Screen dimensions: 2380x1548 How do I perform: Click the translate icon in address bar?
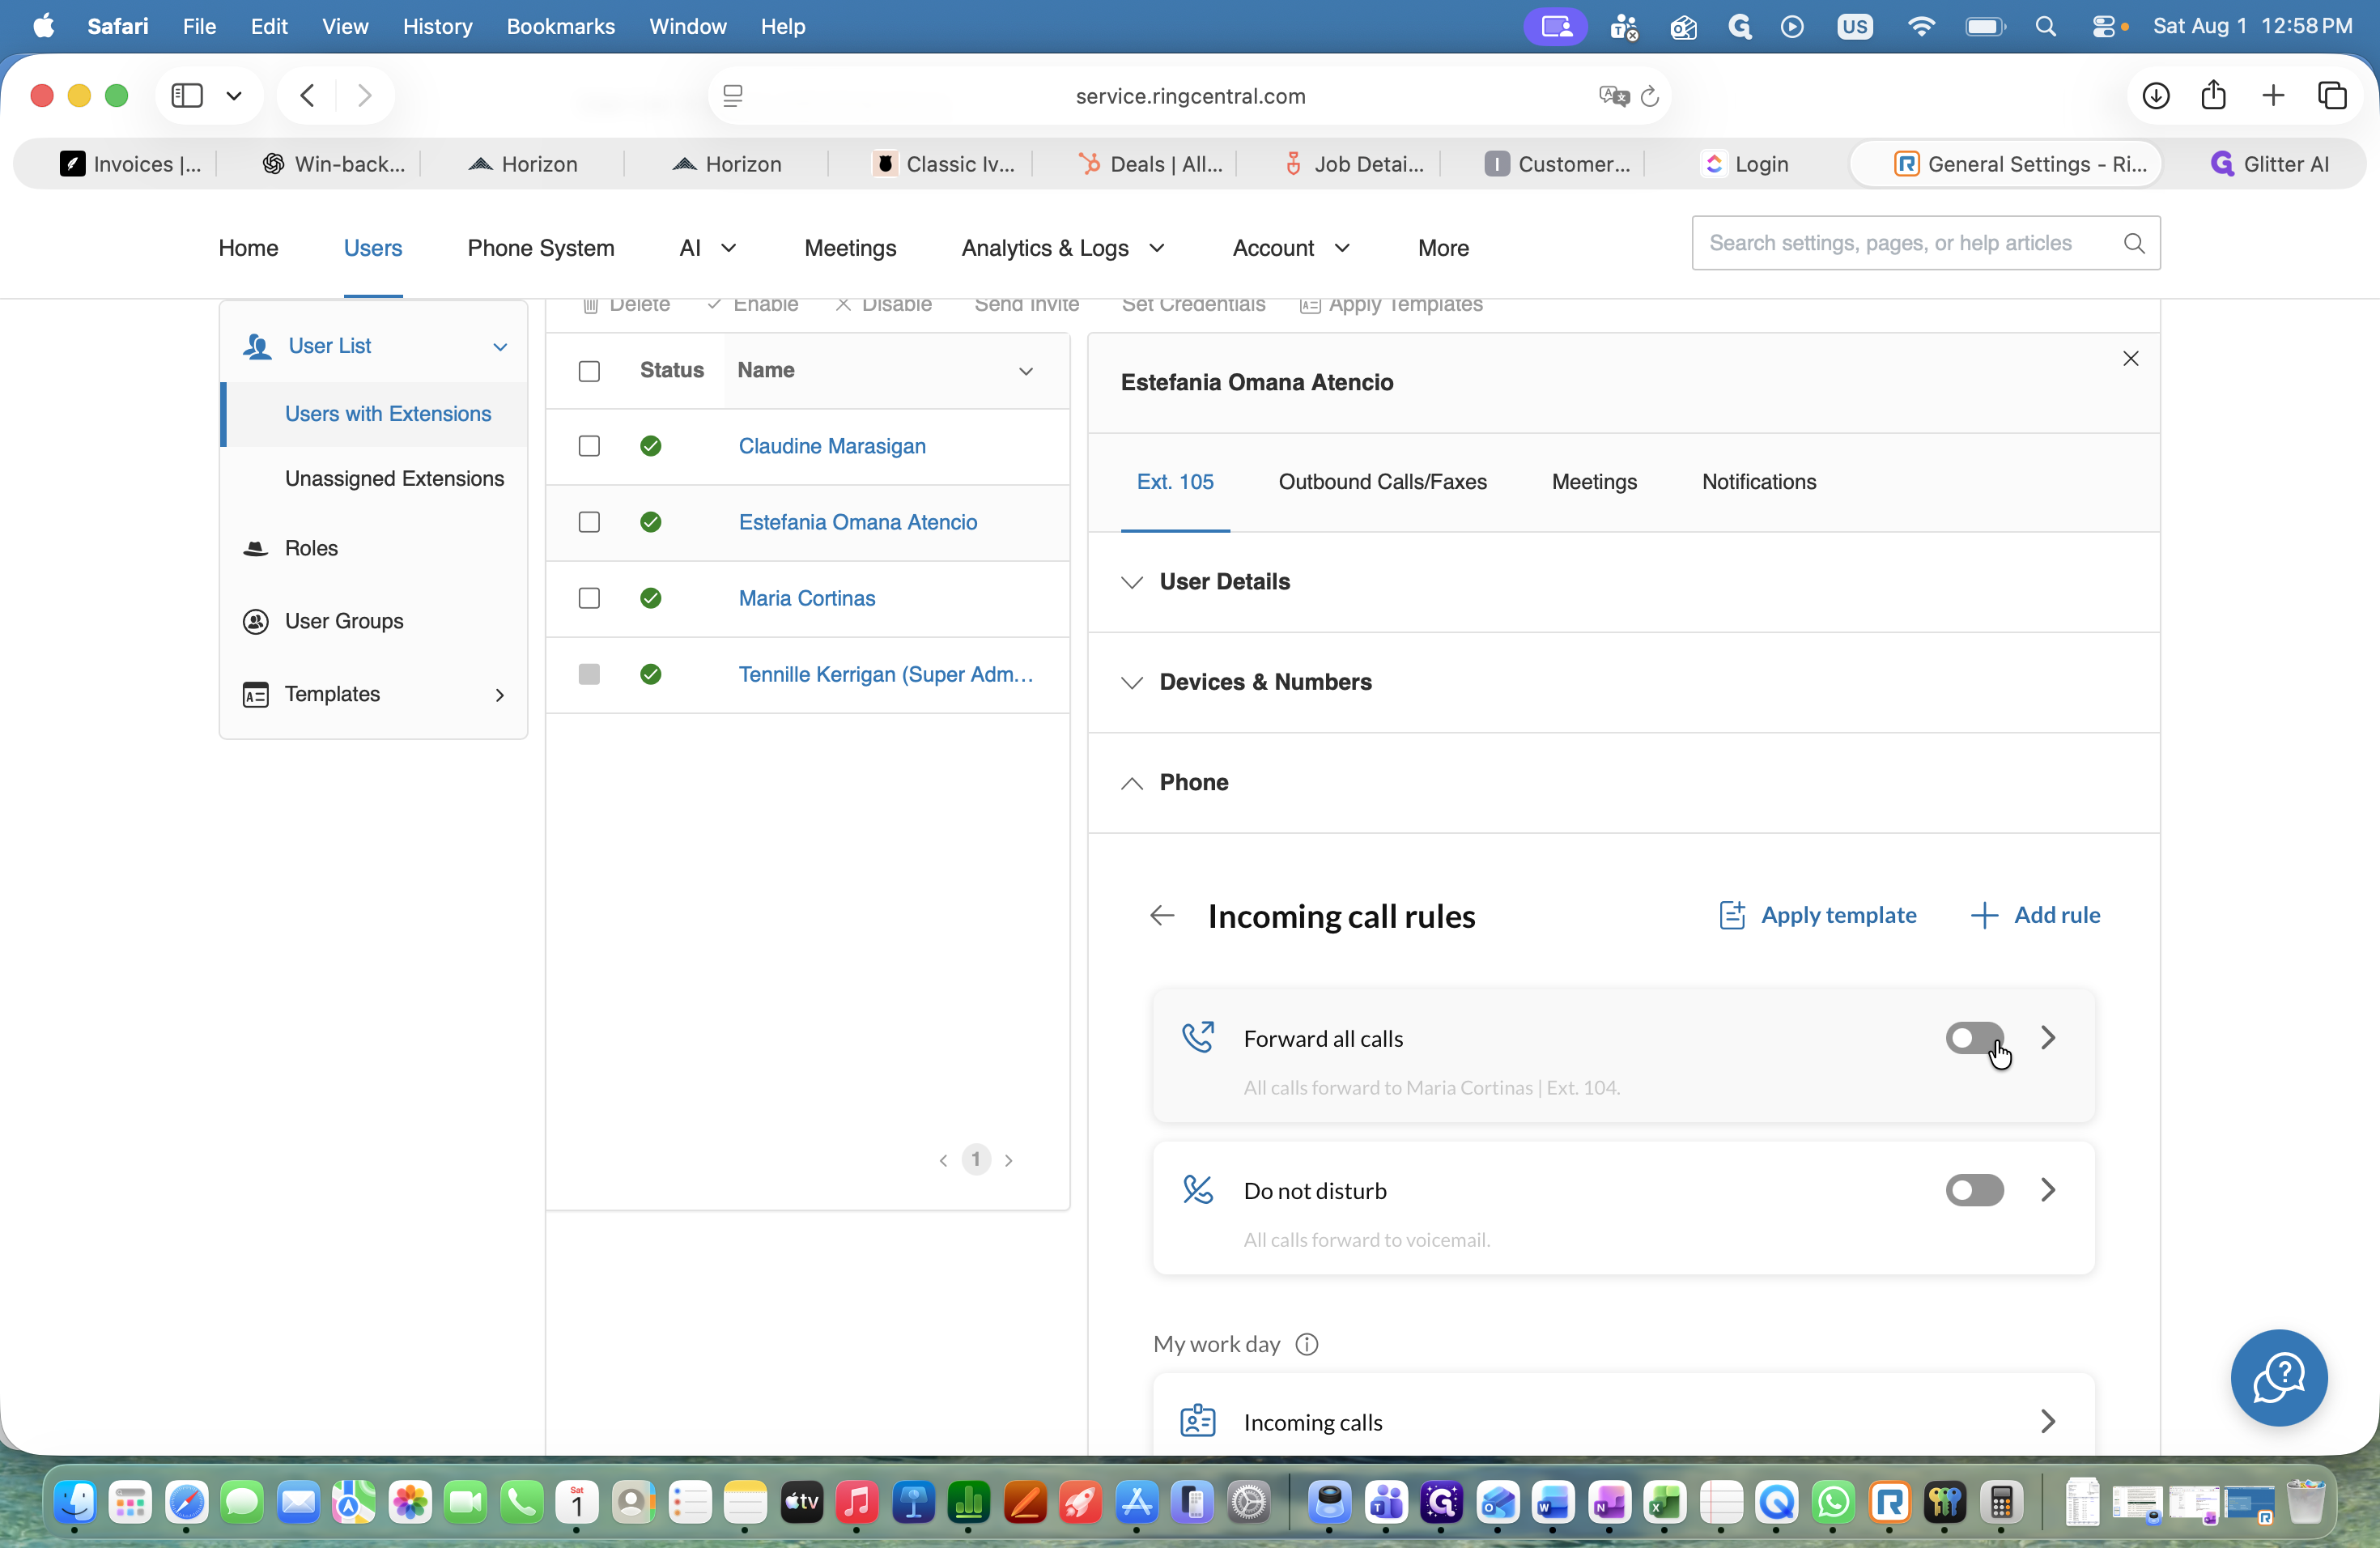tap(1613, 96)
